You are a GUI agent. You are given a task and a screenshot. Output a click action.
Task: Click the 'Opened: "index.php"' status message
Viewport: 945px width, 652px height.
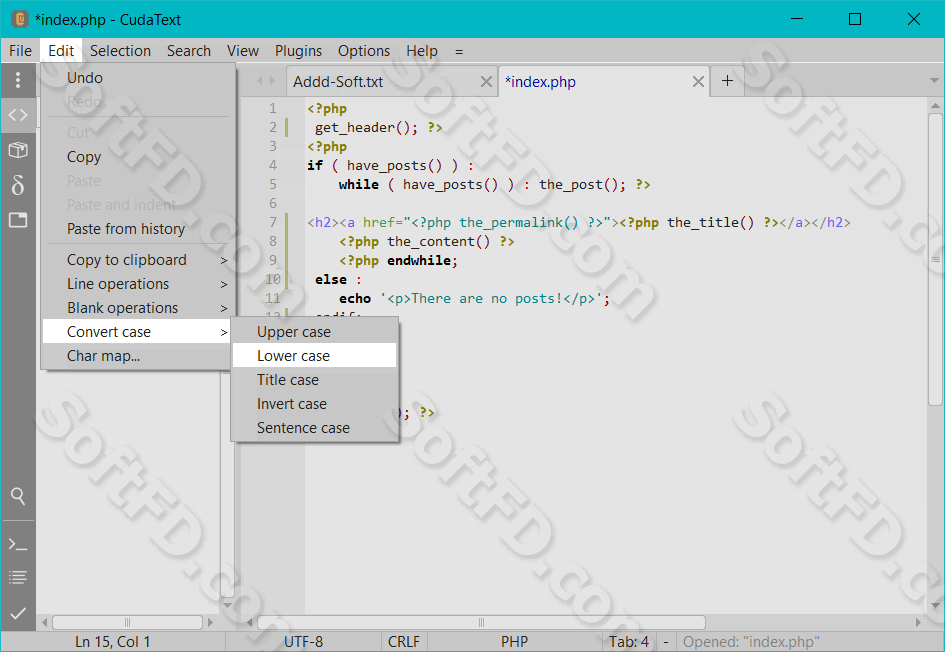point(751,642)
